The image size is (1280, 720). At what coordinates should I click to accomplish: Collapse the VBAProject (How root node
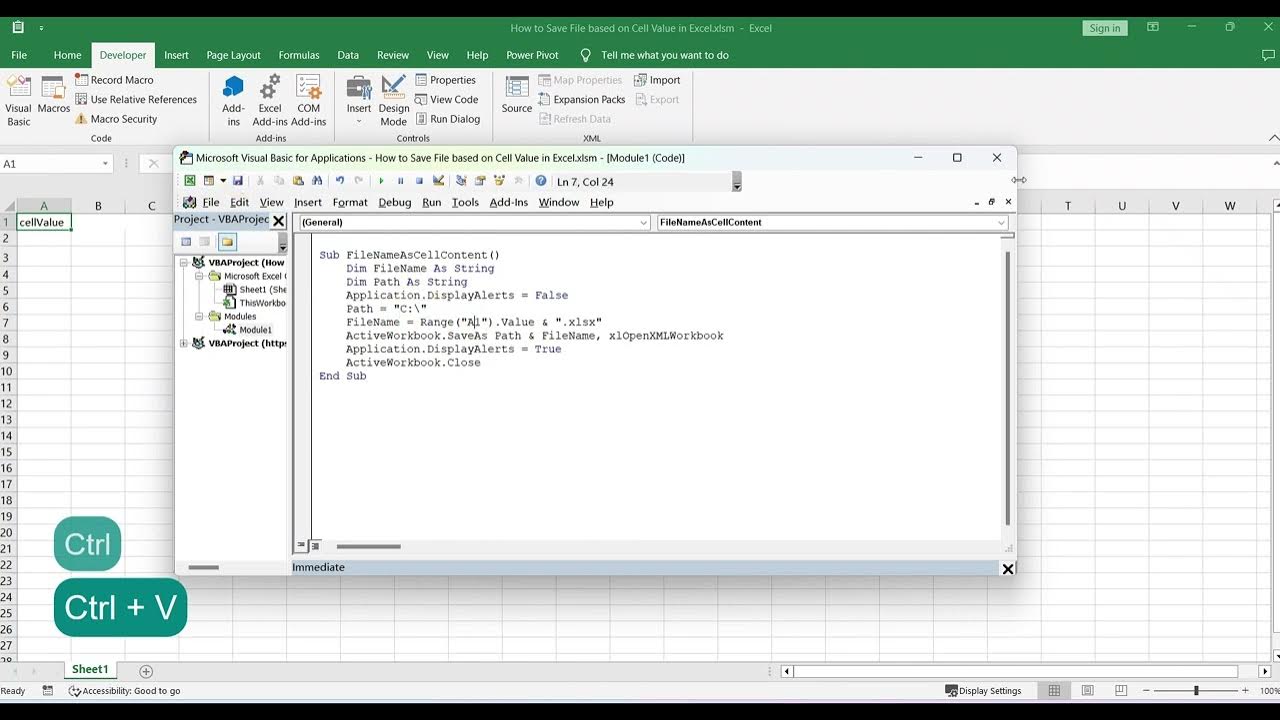184,263
